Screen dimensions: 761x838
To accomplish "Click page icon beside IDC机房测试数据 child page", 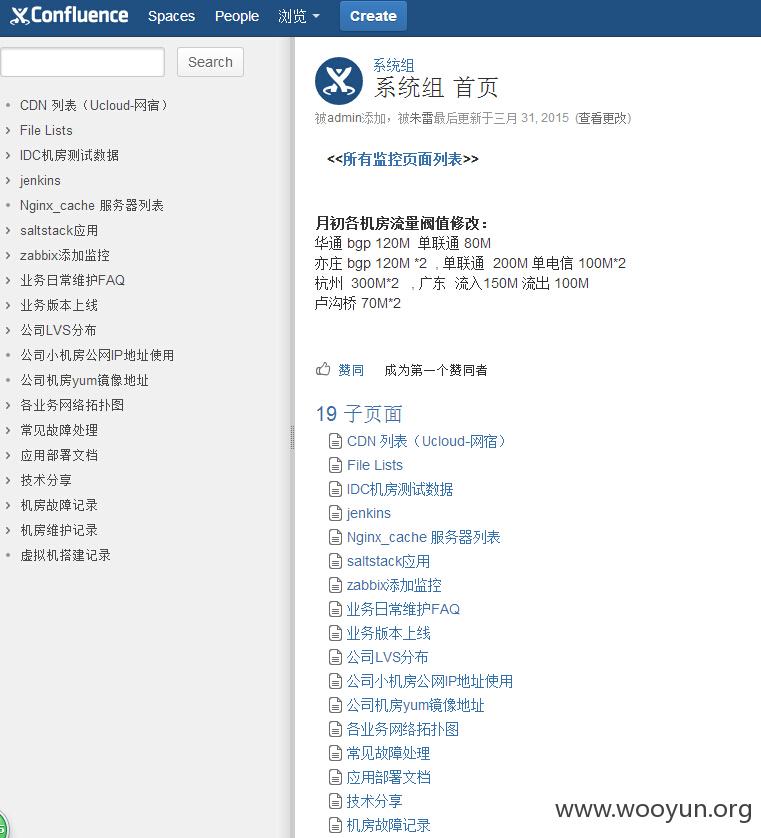I will pyautogui.click(x=335, y=490).
